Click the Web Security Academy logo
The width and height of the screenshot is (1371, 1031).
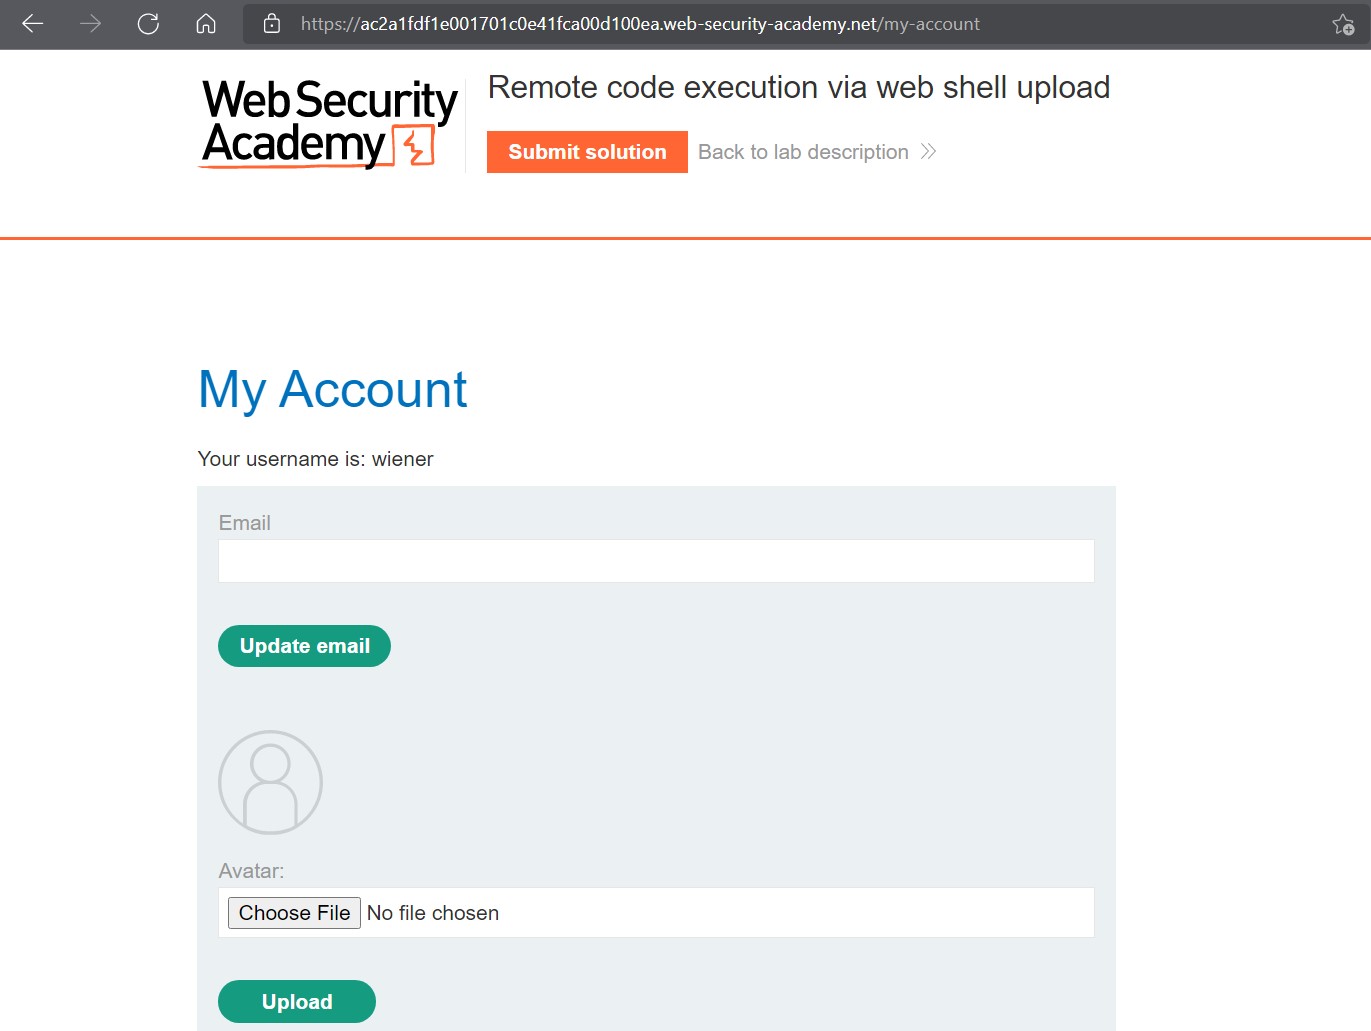[x=329, y=124]
